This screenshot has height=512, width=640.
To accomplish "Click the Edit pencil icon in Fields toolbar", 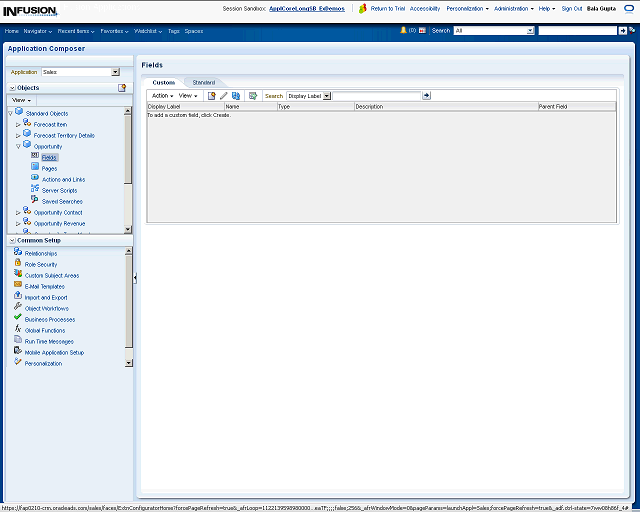I will [224, 96].
